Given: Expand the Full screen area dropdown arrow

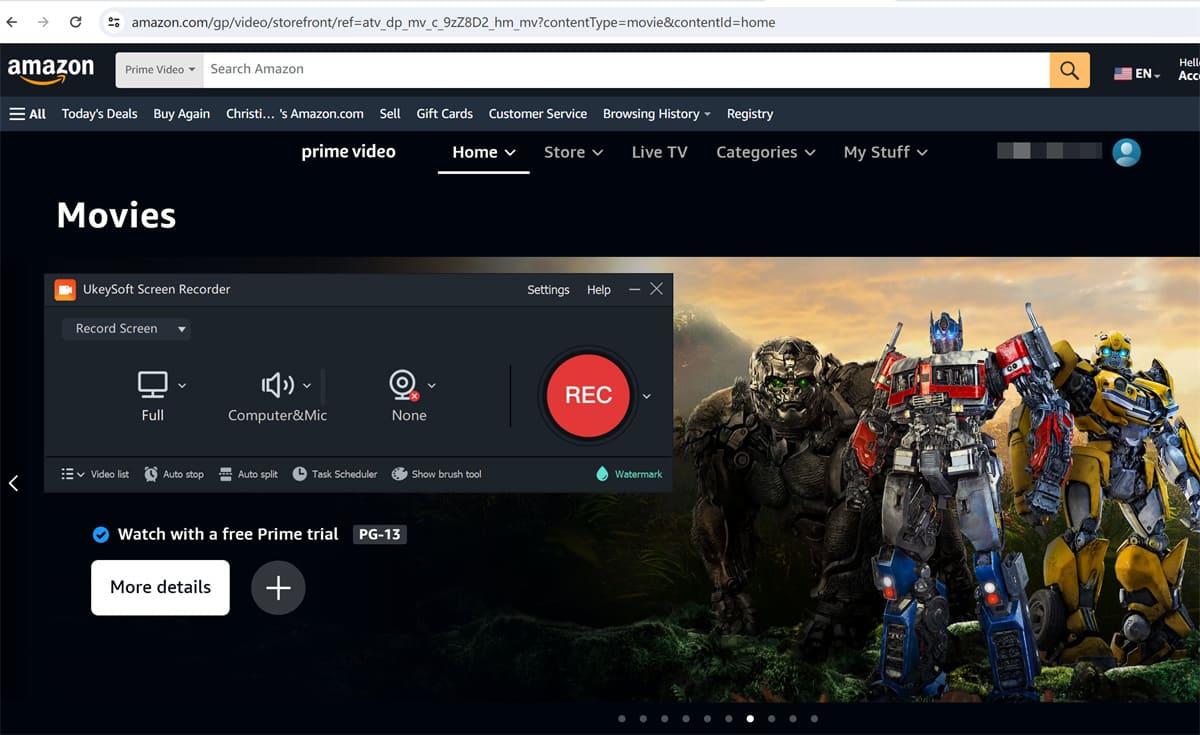Looking at the screenshot, I should point(182,386).
